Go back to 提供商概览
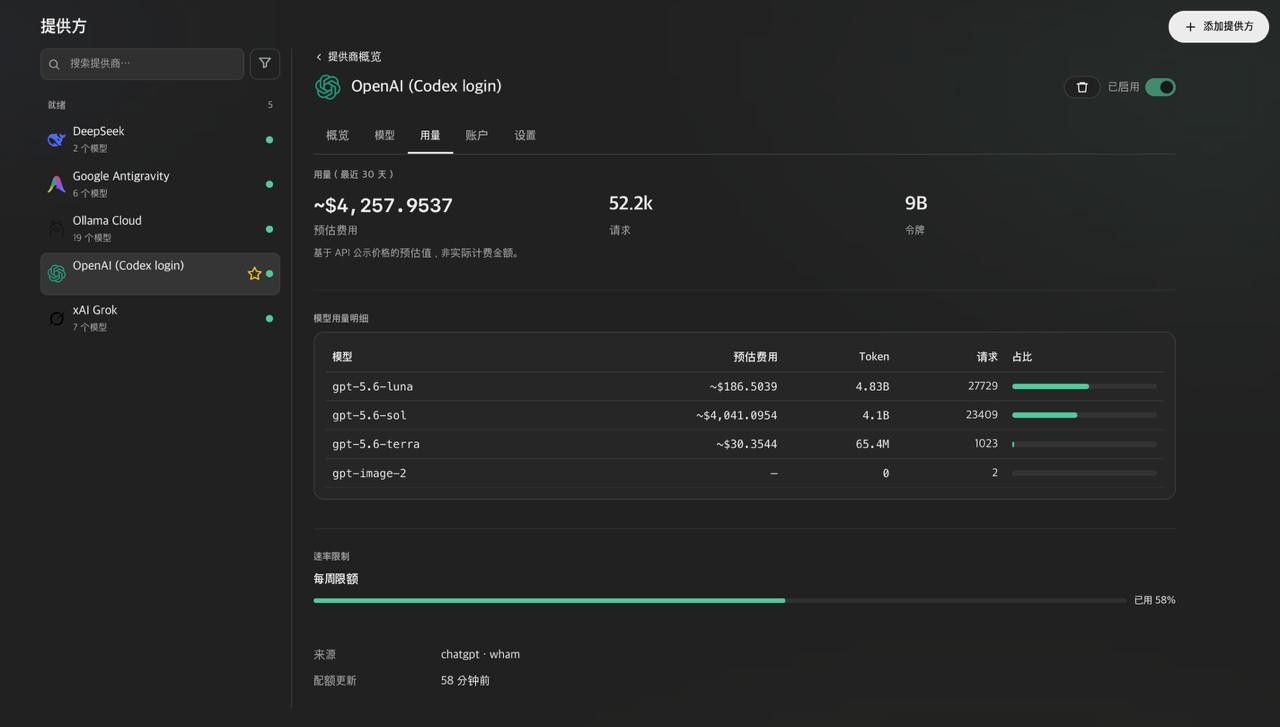 pyautogui.click(x=348, y=57)
